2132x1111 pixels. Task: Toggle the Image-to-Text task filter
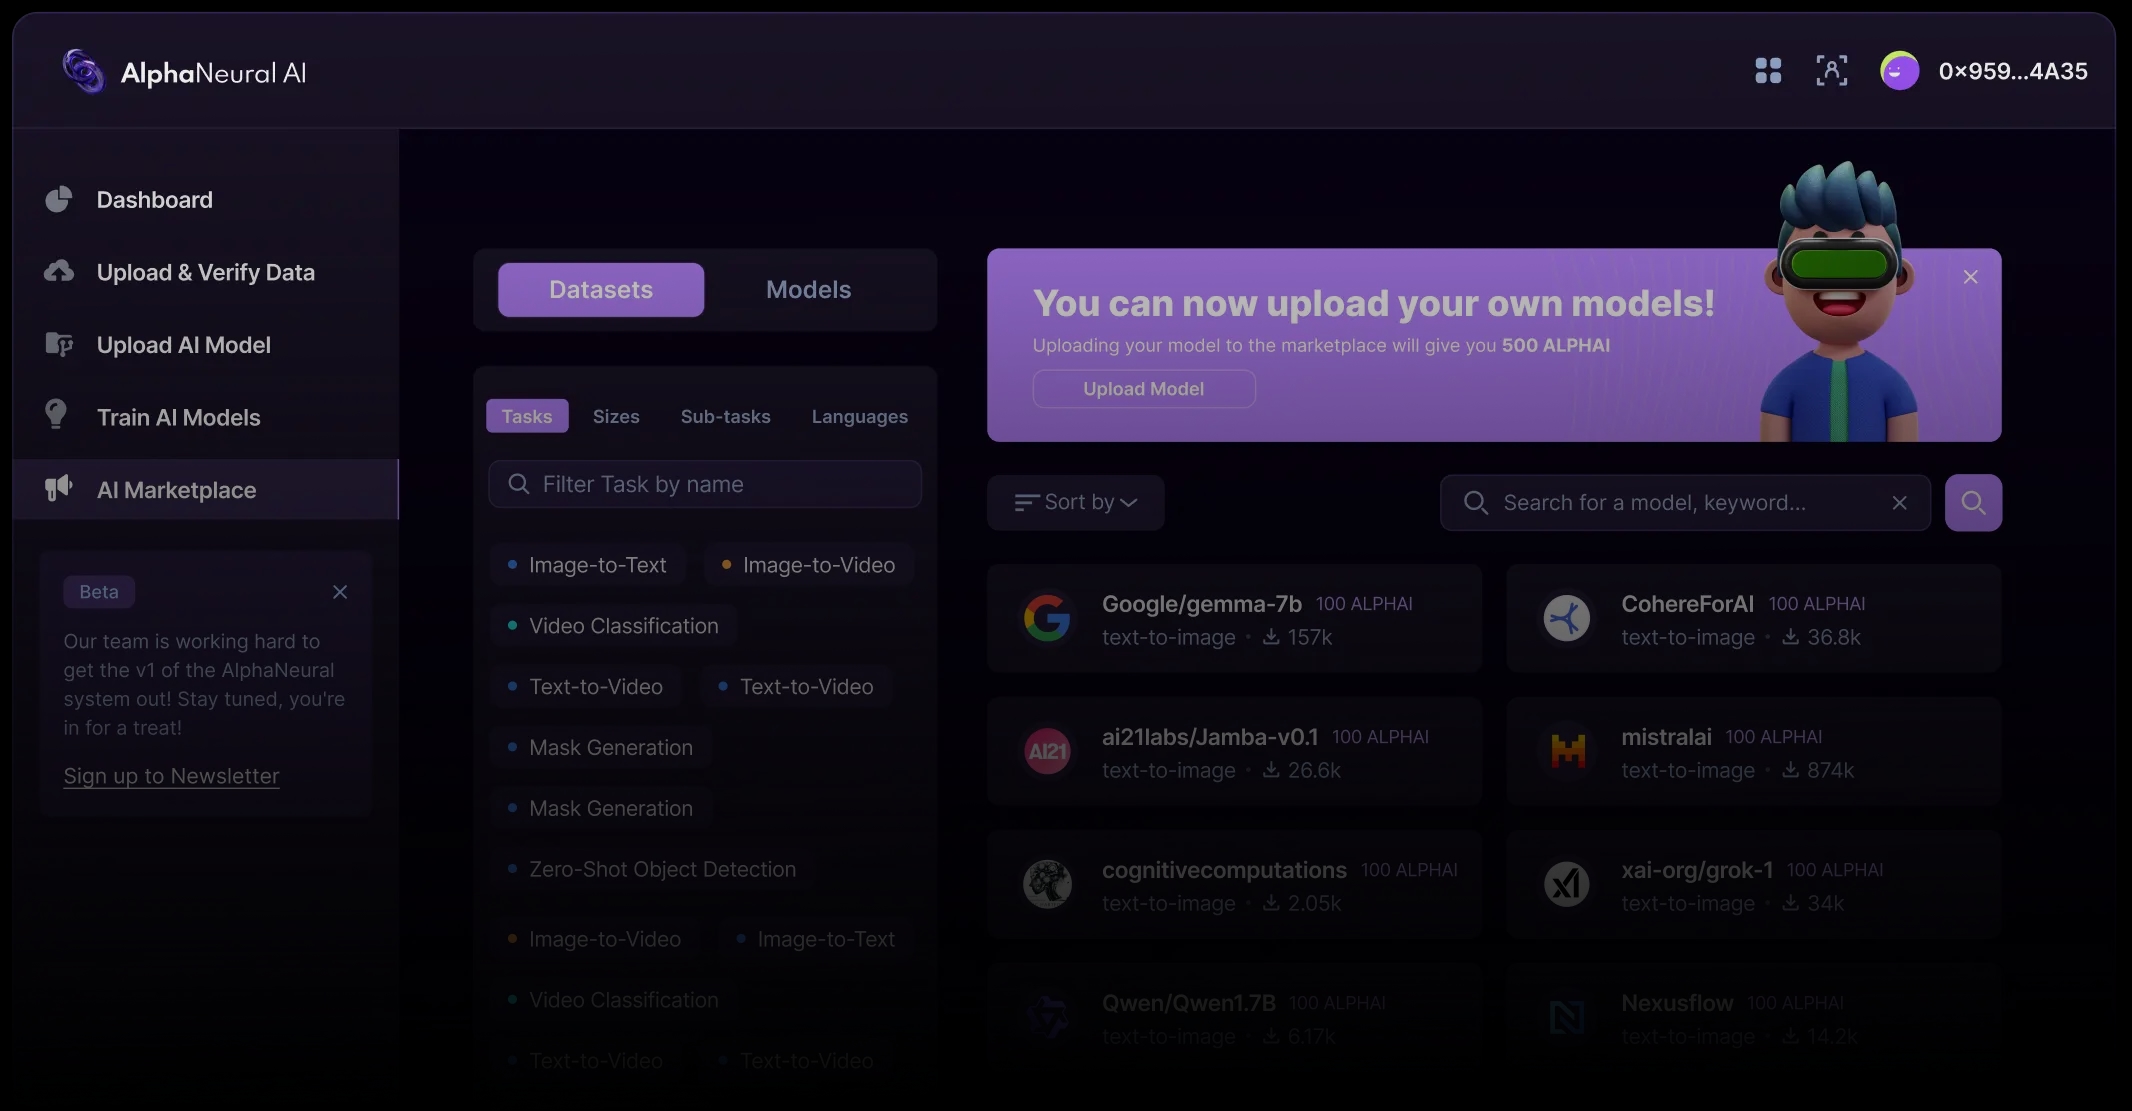point(587,564)
